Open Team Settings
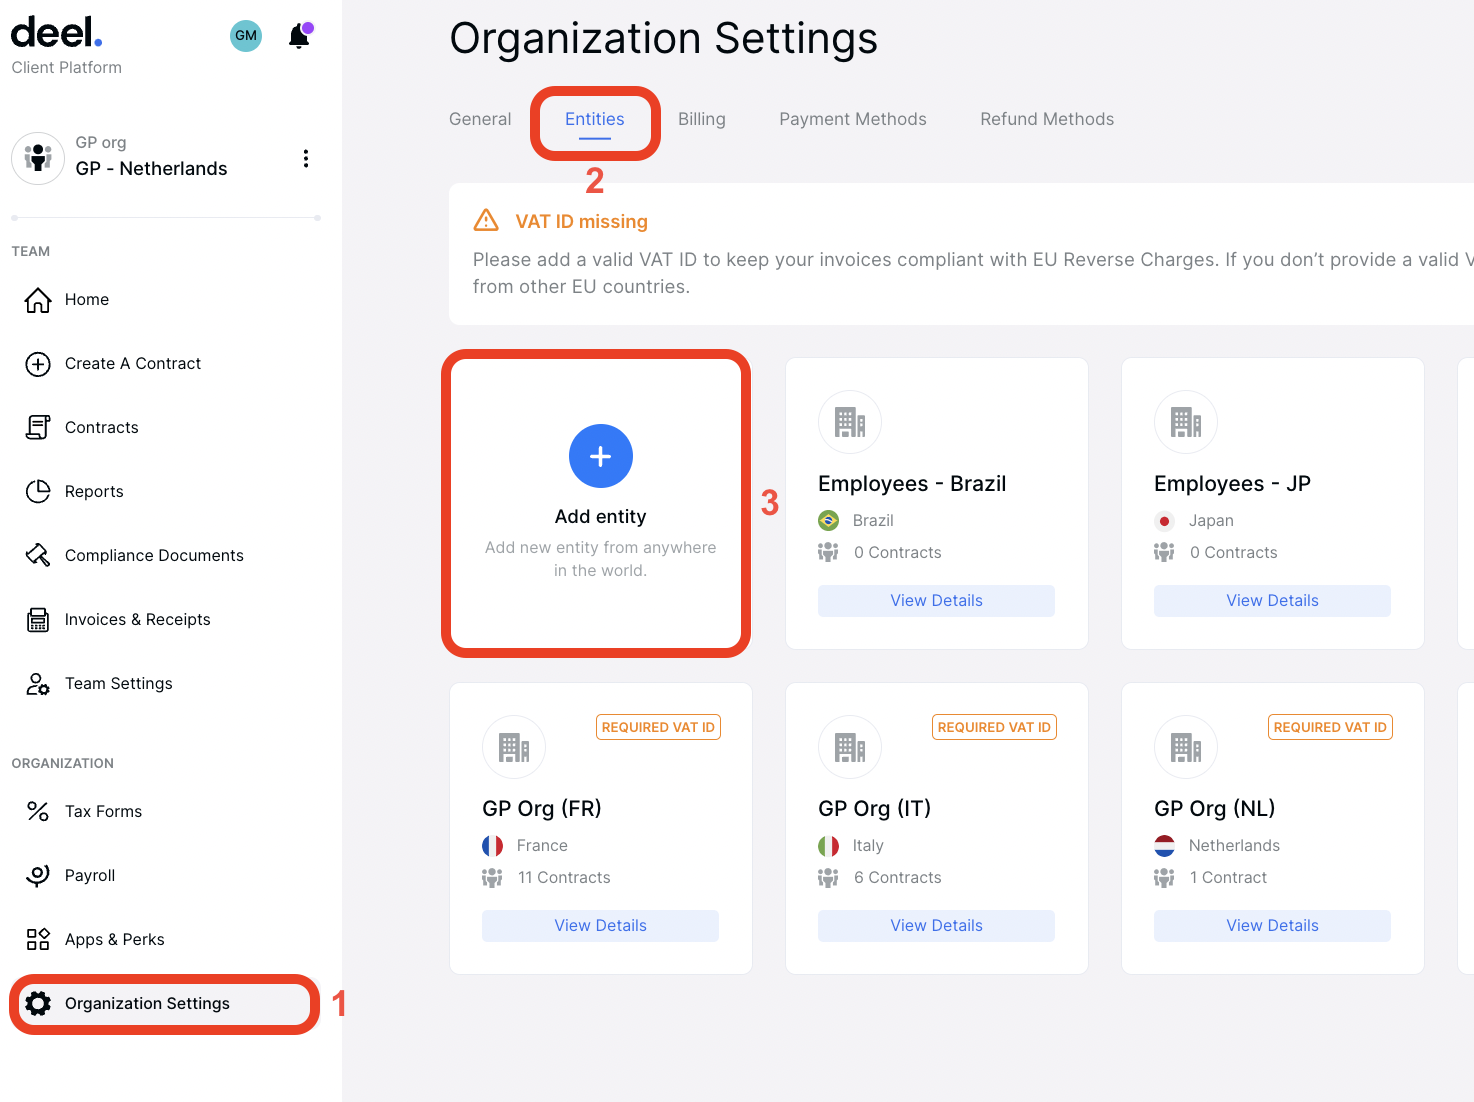 (x=118, y=683)
